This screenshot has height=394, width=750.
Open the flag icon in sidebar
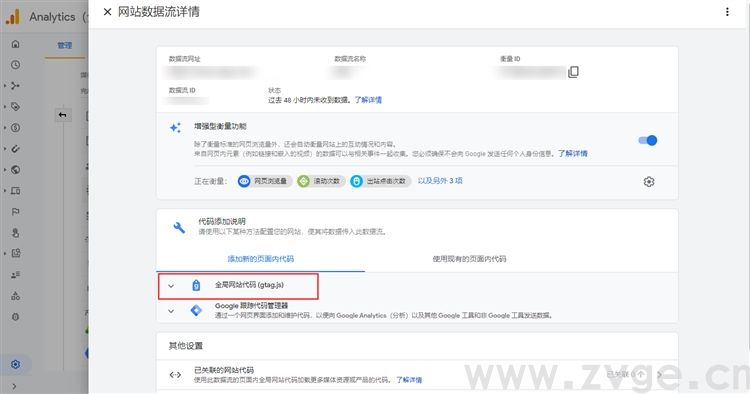click(15, 212)
